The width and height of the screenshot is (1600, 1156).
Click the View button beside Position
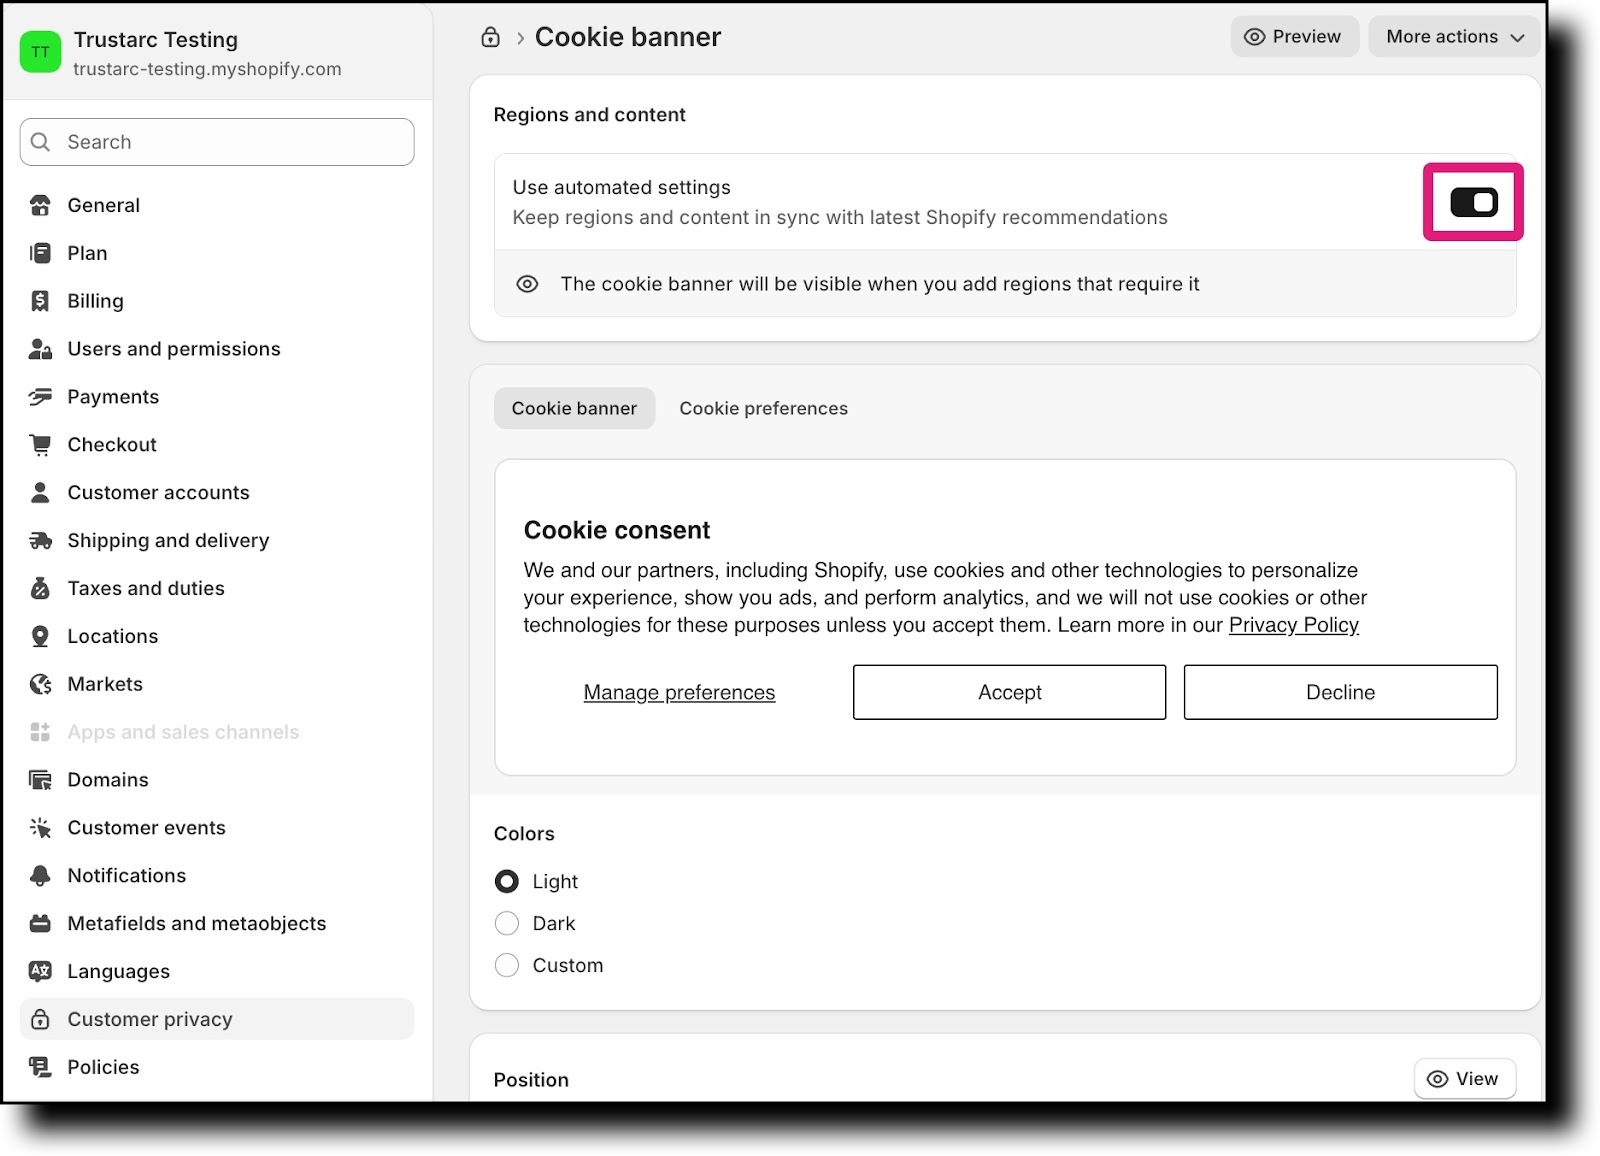[x=1464, y=1079]
